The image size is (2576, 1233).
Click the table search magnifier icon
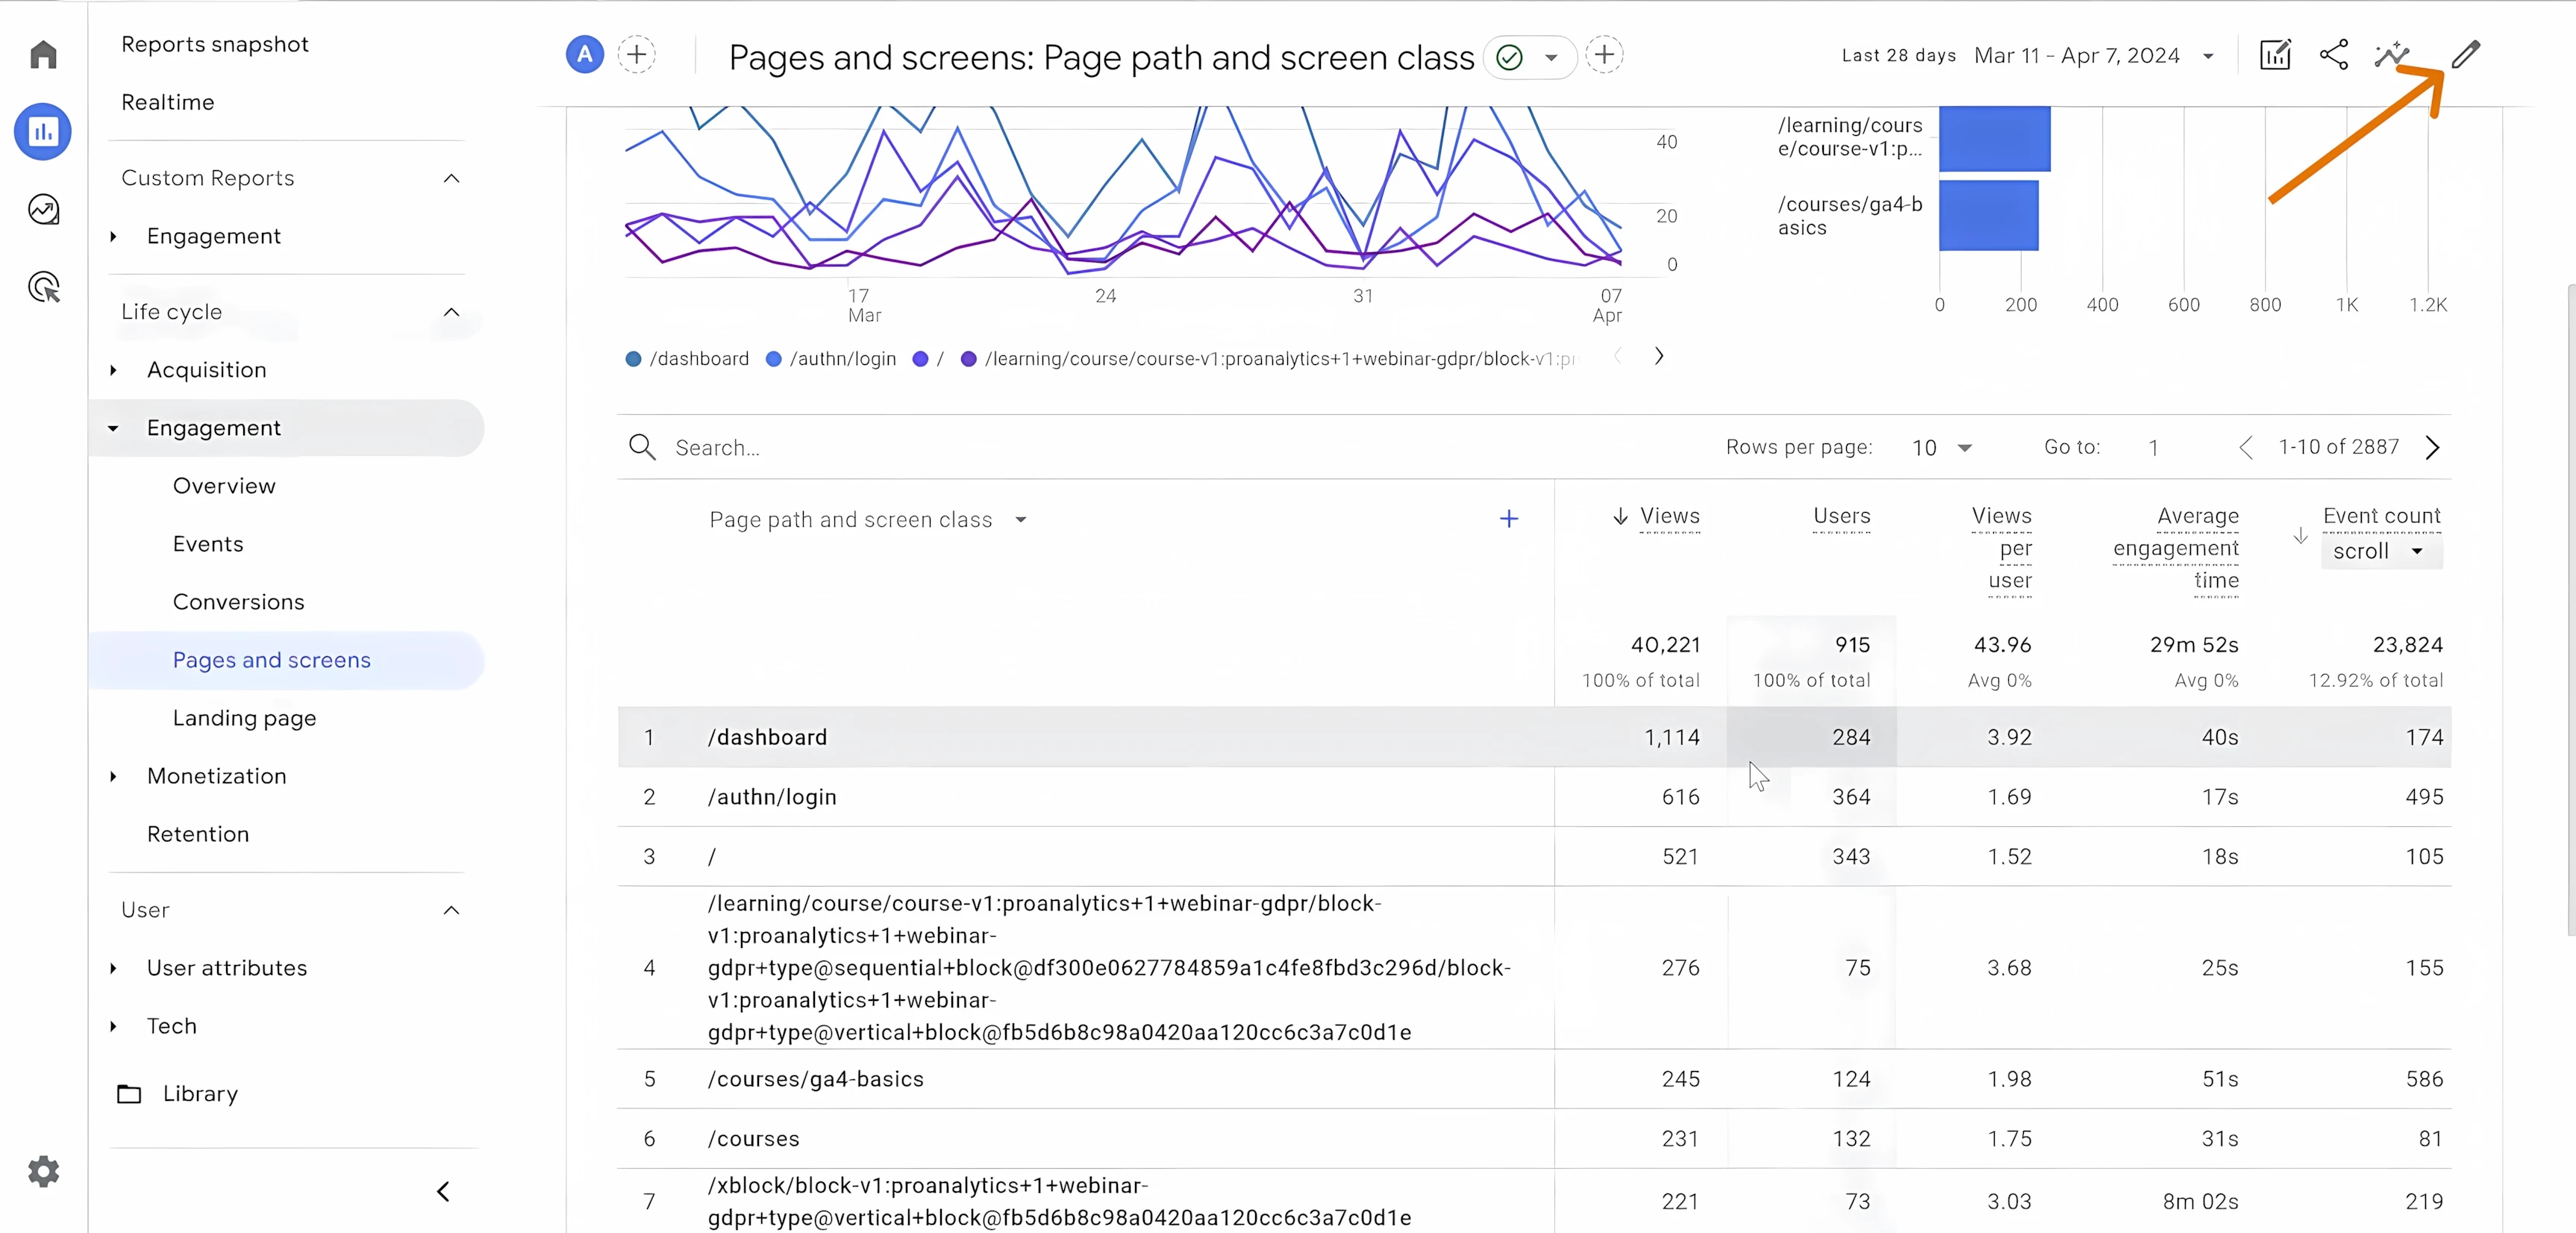pyautogui.click(x=642, y=447)
